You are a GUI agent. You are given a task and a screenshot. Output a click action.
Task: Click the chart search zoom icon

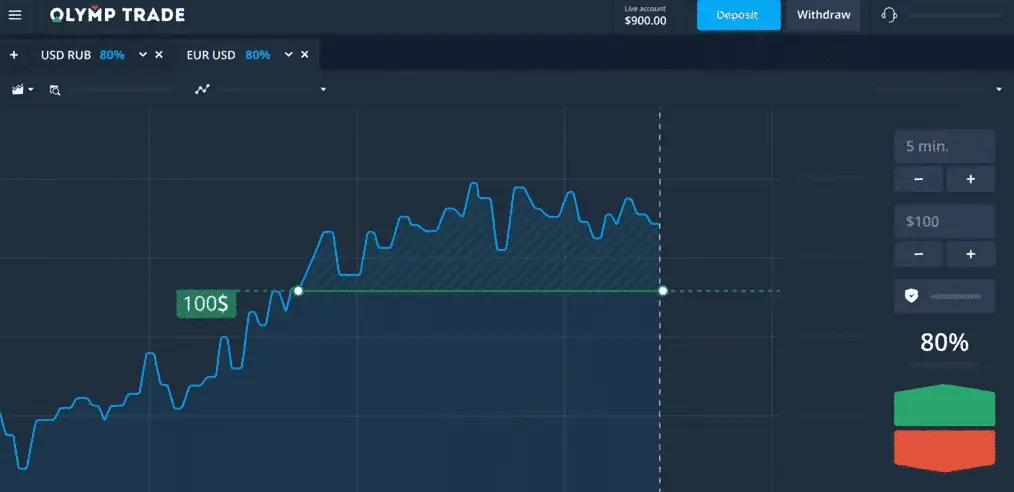[x=55, y=90]
